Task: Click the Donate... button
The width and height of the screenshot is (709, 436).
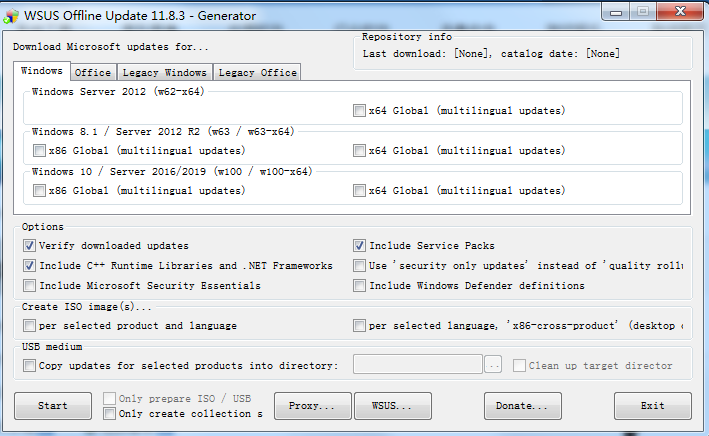Action: pyautogui.click(x=523, y=406)
